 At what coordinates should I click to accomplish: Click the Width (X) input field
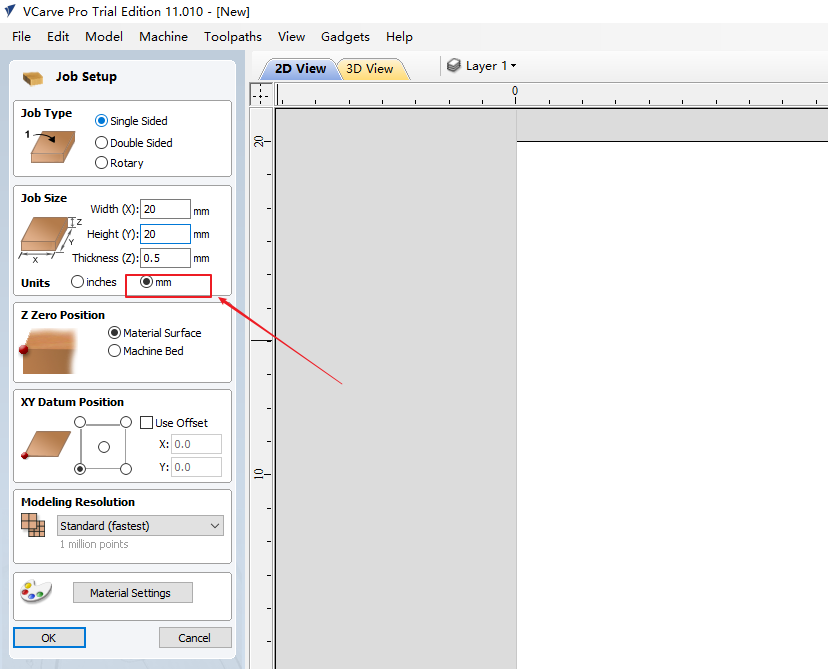[x=165, y=209]
